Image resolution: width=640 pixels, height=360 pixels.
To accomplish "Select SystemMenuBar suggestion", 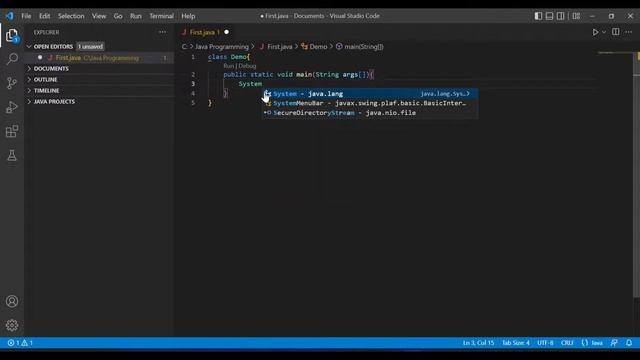I will [370, 103].
